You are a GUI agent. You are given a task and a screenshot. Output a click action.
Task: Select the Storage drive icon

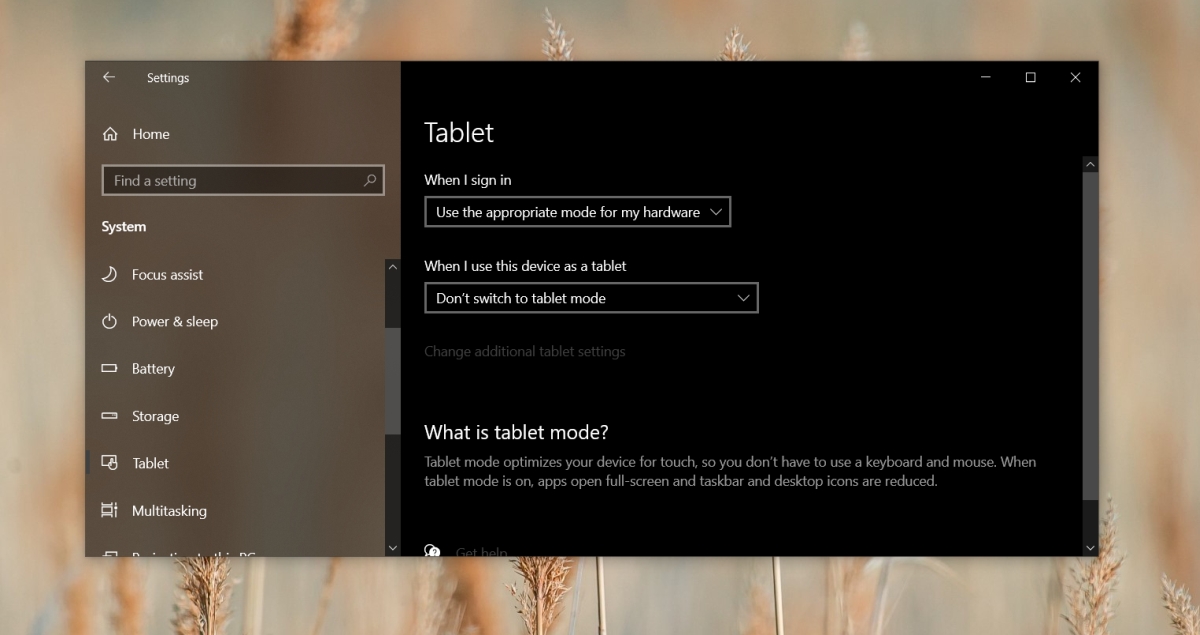click(110, 416)
